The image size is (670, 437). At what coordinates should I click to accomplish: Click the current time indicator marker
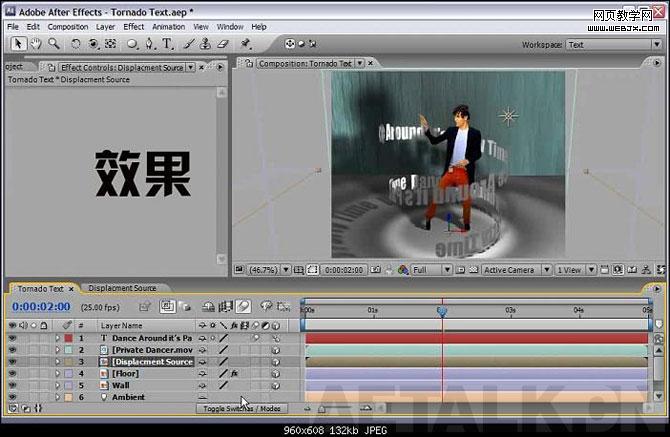point(442,311)
